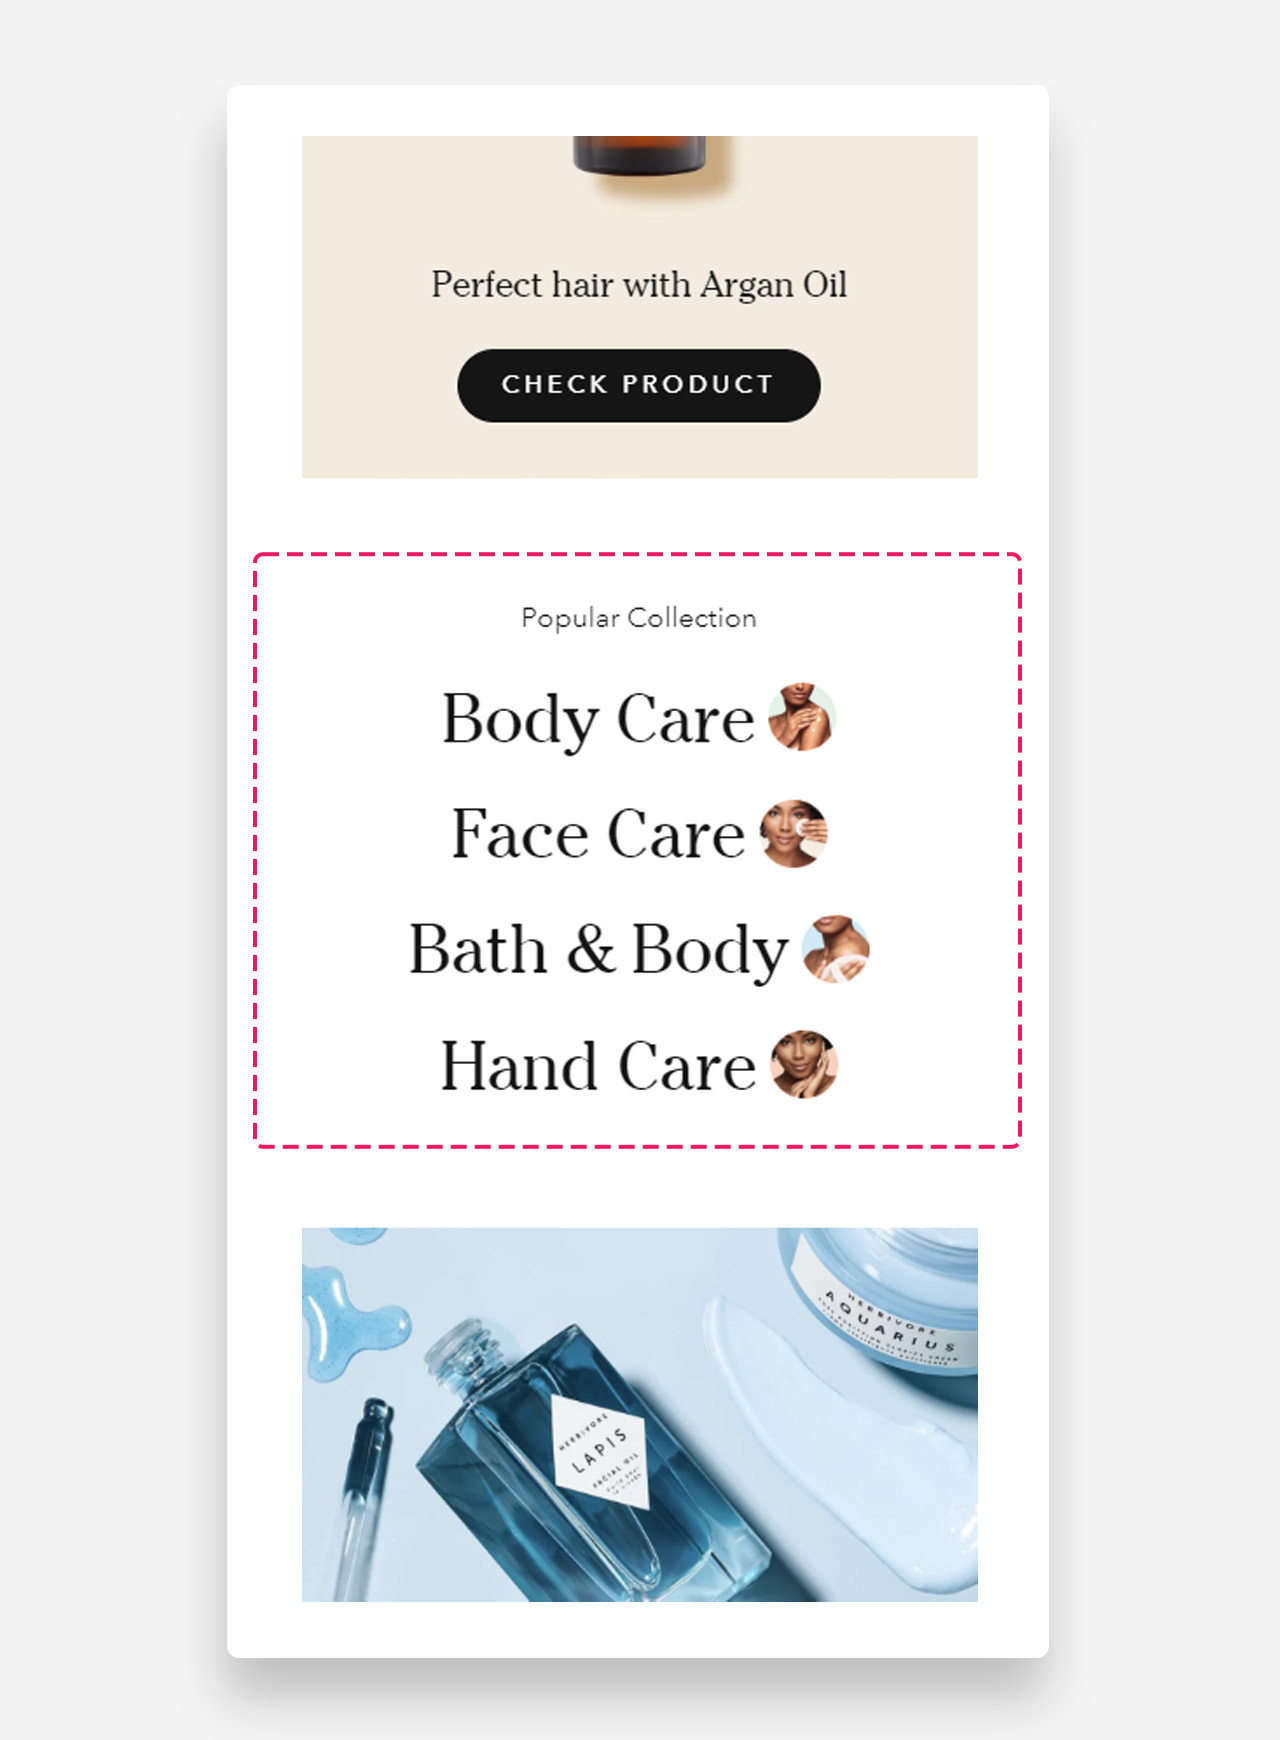Screen dimensions: 1280x1740
Task: Click the CHECK PRODUCT button
Action: 639,385
